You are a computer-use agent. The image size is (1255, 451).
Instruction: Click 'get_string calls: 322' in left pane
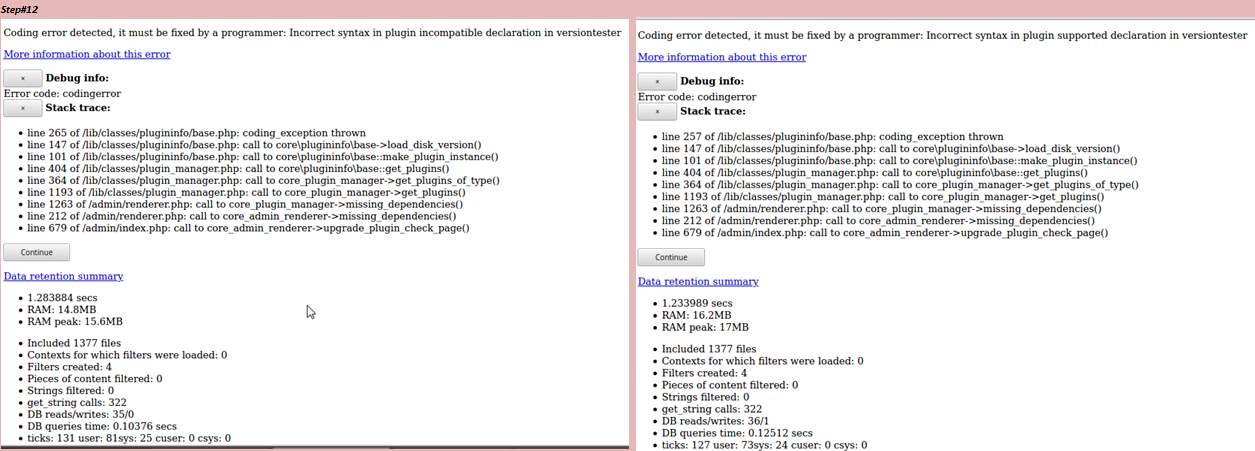point(78,403)
